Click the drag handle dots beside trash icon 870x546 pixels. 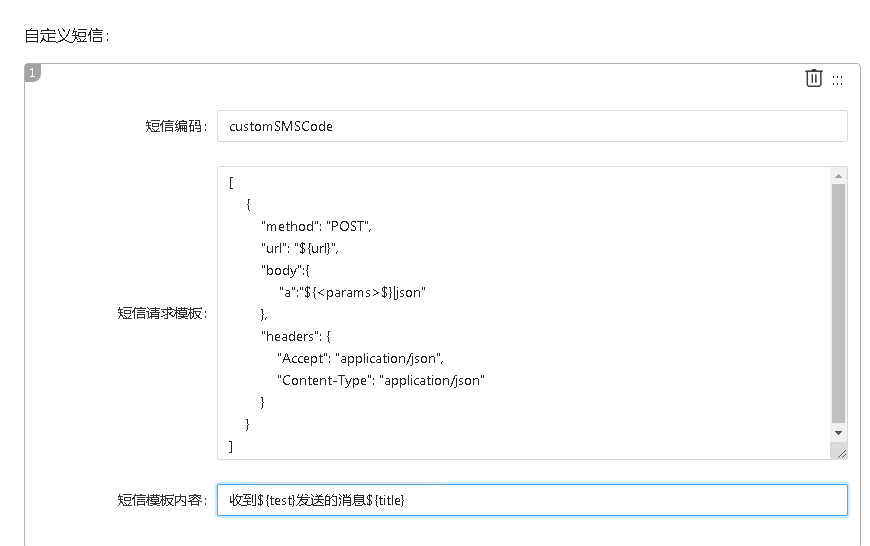(x=838, y=80)
